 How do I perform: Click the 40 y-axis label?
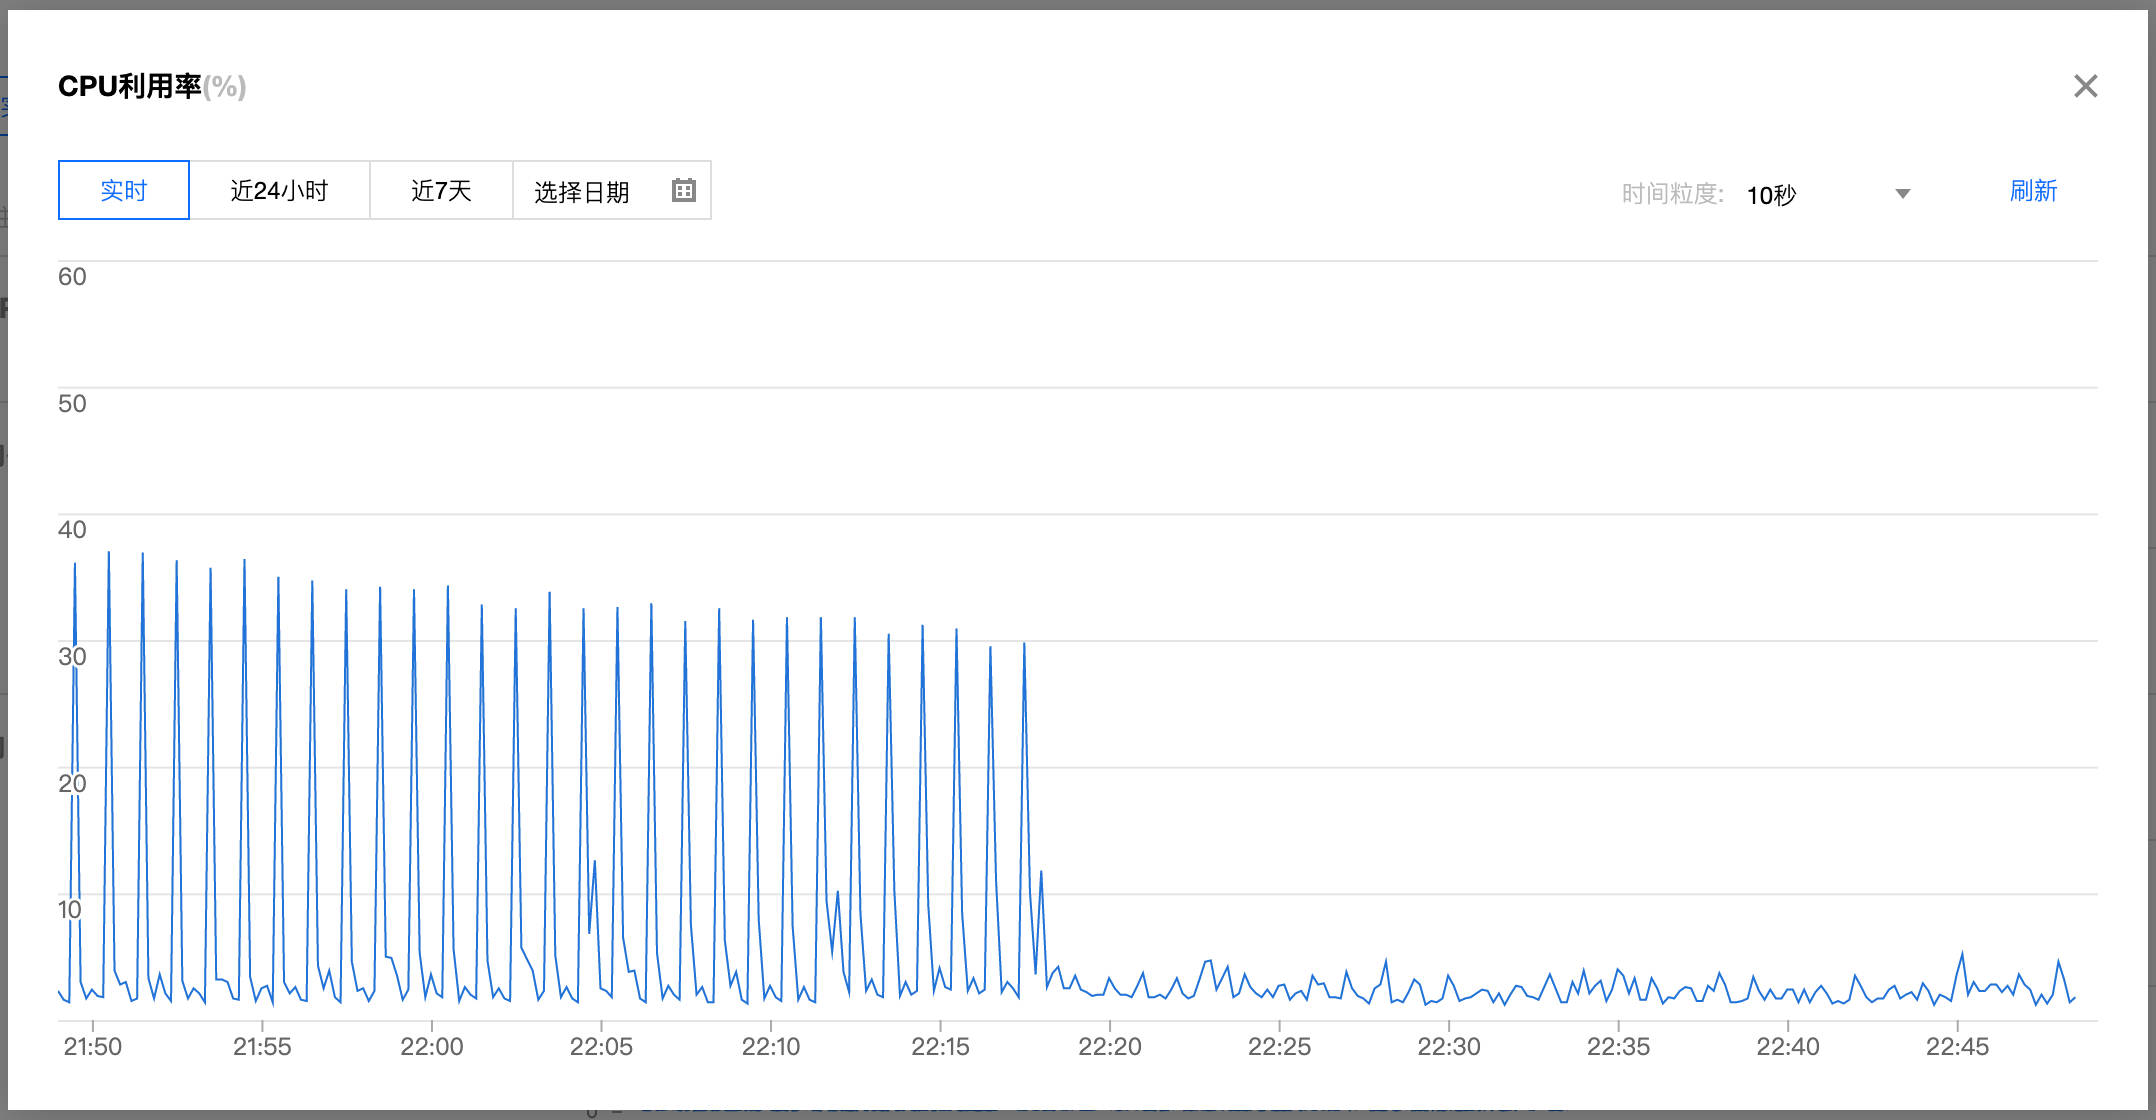pos(72,530)
